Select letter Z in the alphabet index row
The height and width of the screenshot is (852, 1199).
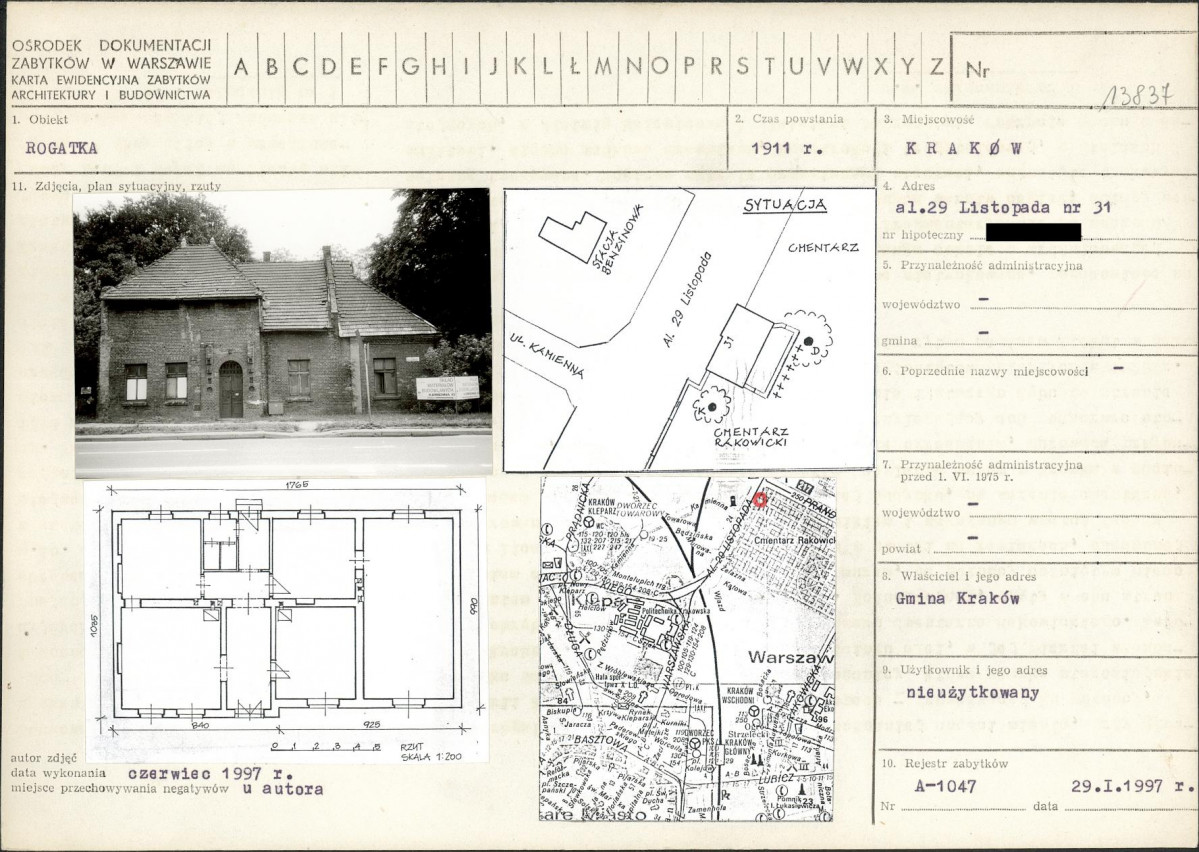(936, 68)
